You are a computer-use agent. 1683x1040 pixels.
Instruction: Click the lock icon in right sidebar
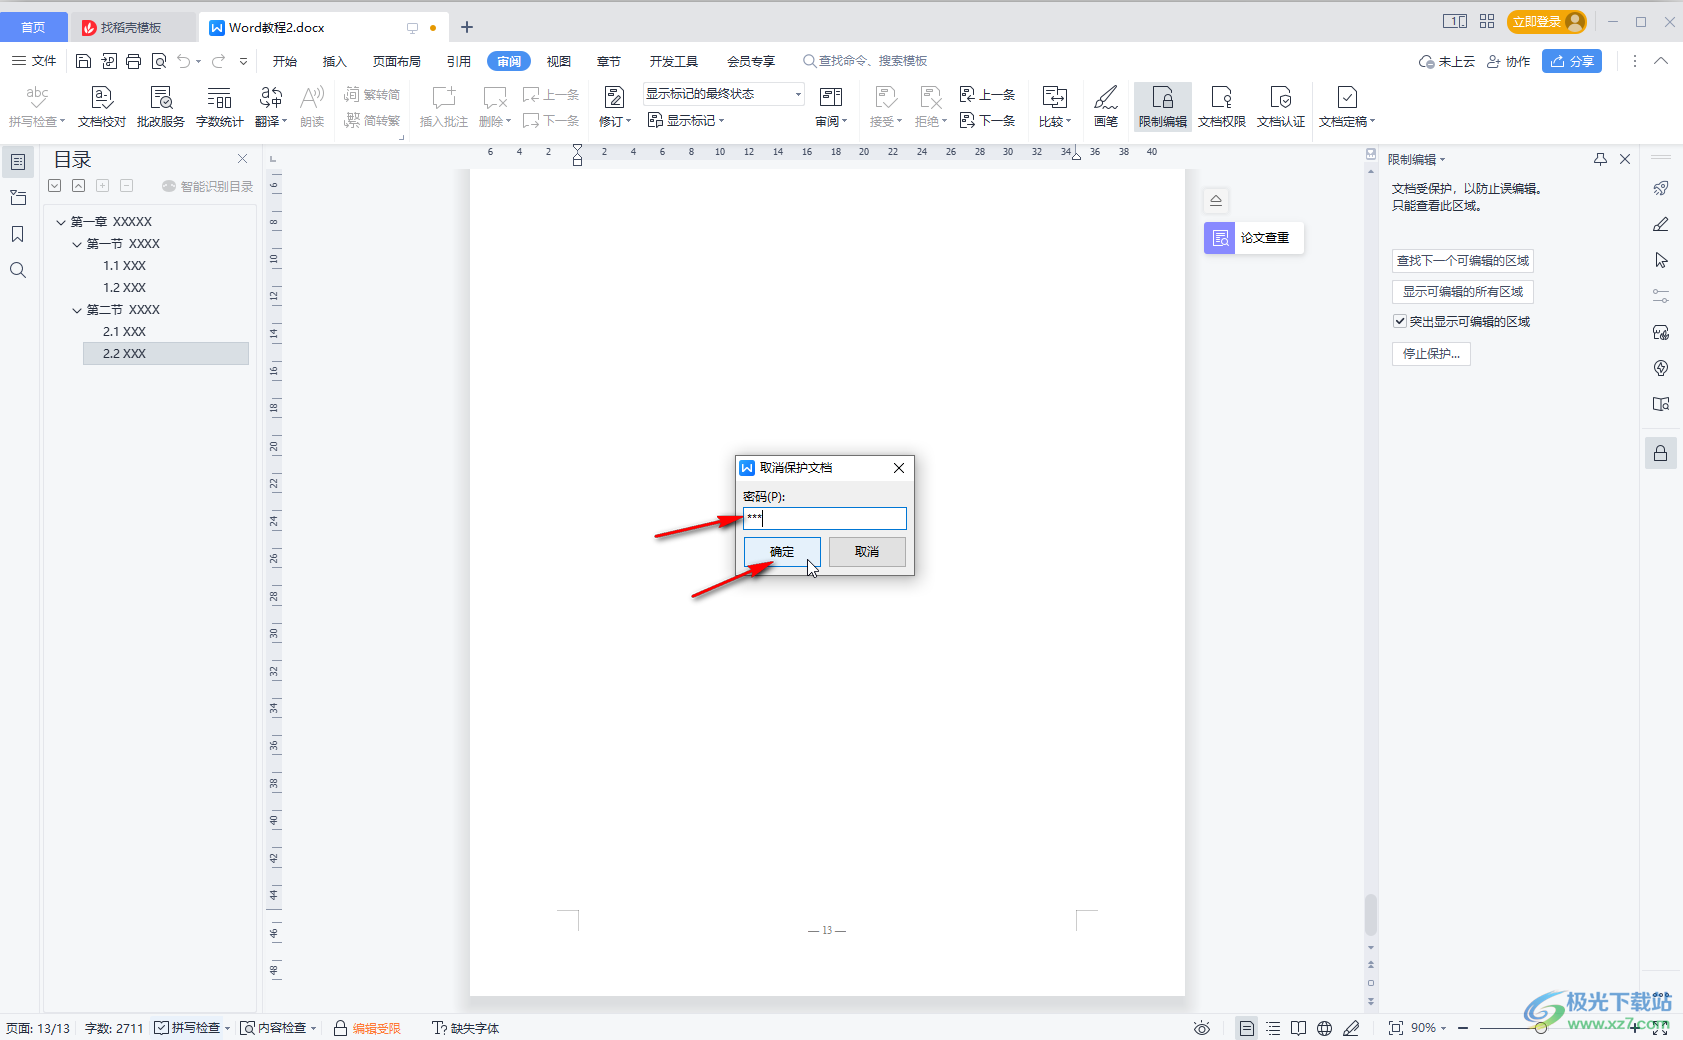pyautogui.click(x=1661, y=453)
